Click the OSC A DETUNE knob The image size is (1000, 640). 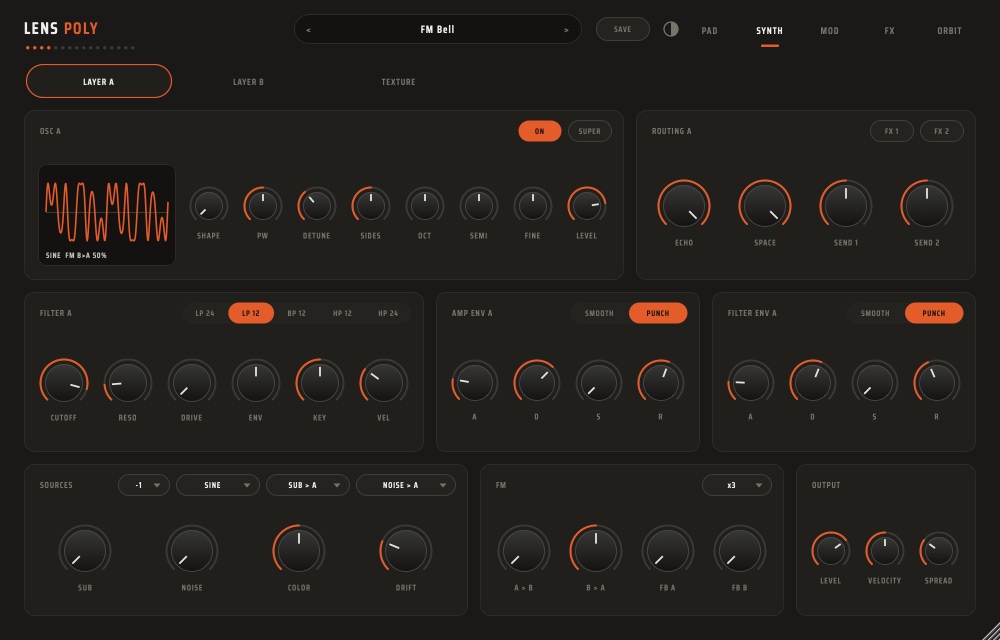(x=316, y=206)
